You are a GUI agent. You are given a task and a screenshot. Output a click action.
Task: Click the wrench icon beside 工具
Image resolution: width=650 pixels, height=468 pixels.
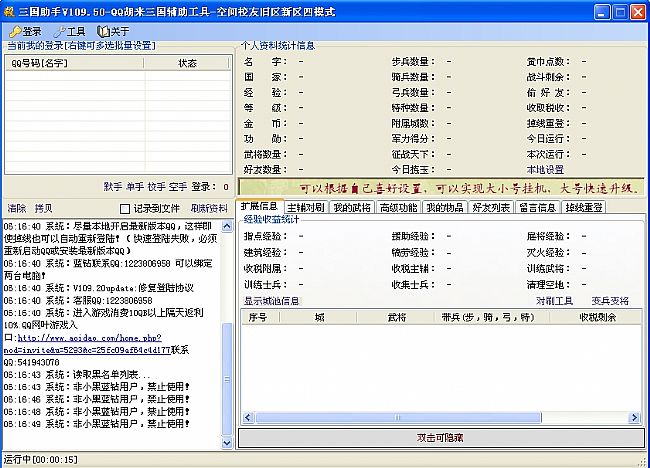[x=60, y=32]
